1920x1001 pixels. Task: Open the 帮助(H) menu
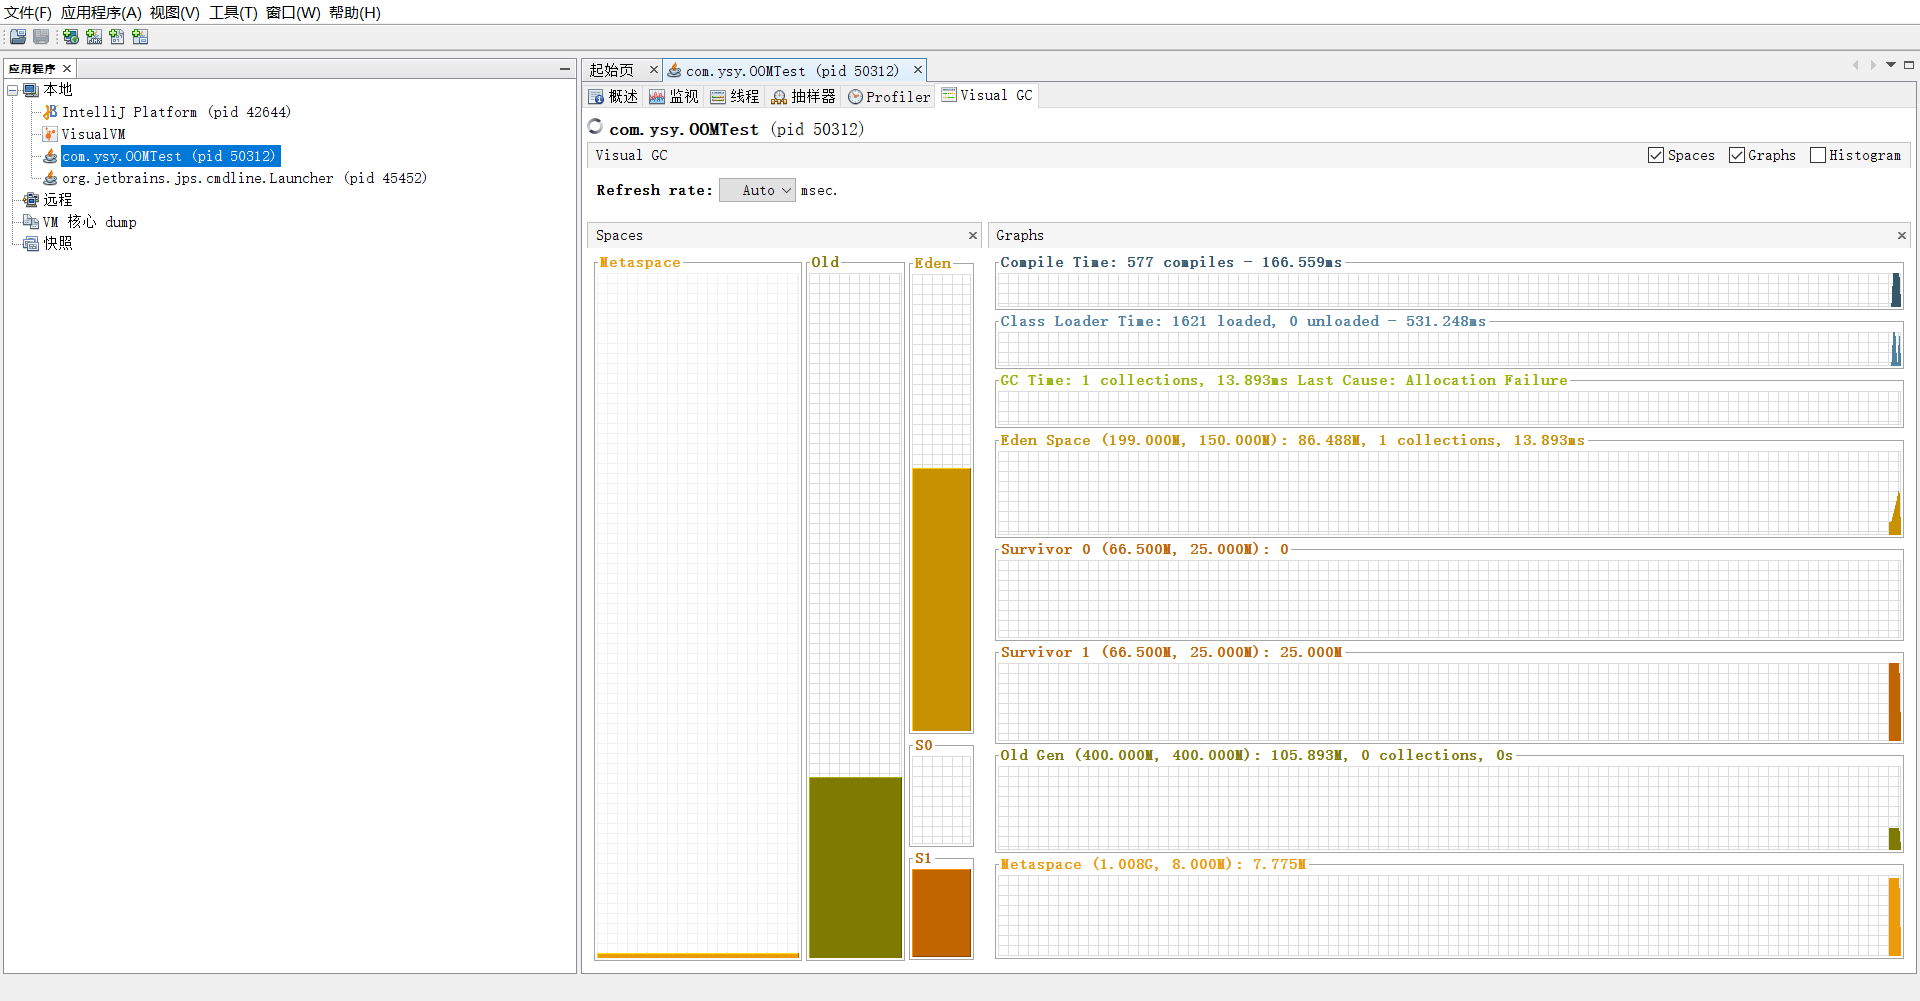click(x=355, y=13)
